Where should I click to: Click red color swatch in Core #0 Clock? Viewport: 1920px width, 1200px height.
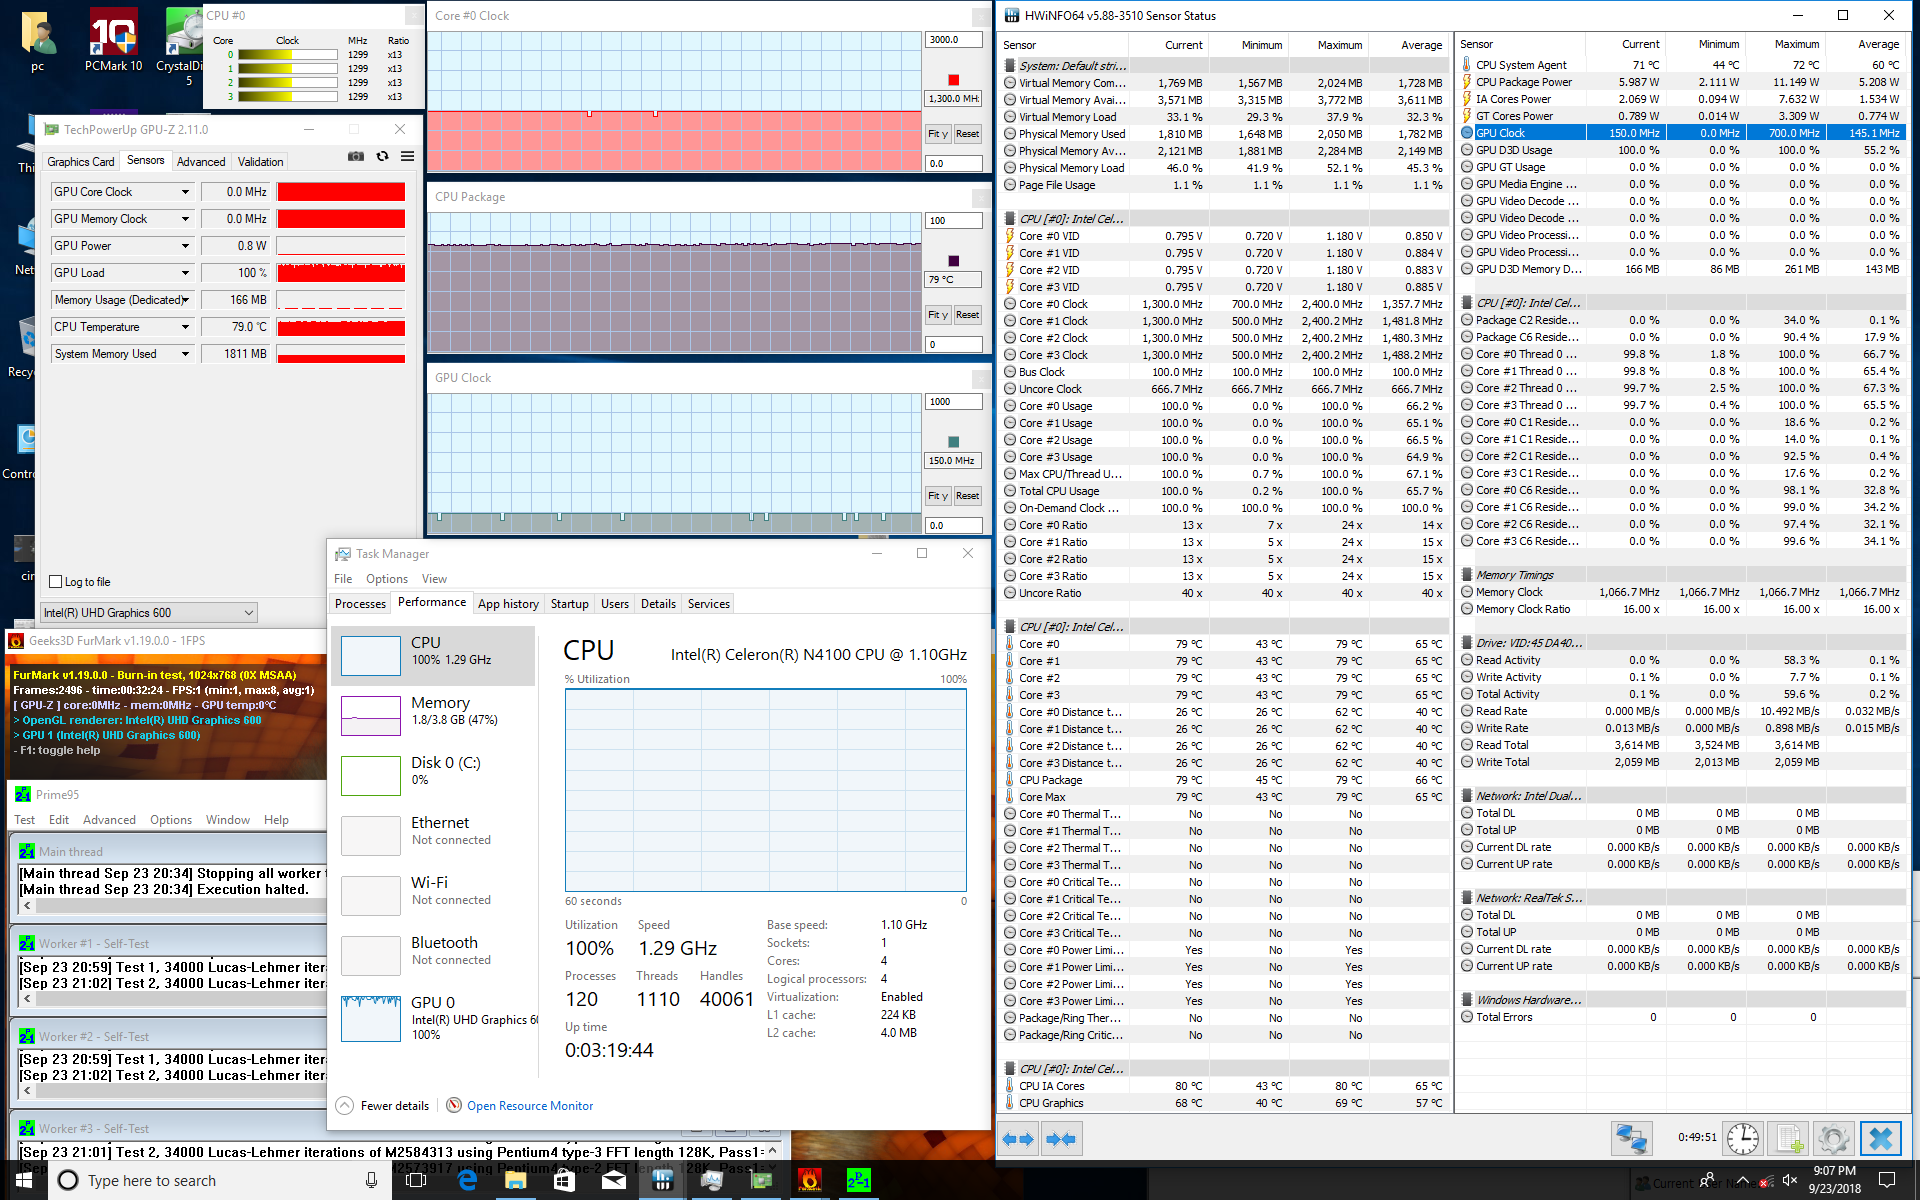pos(953,80)
